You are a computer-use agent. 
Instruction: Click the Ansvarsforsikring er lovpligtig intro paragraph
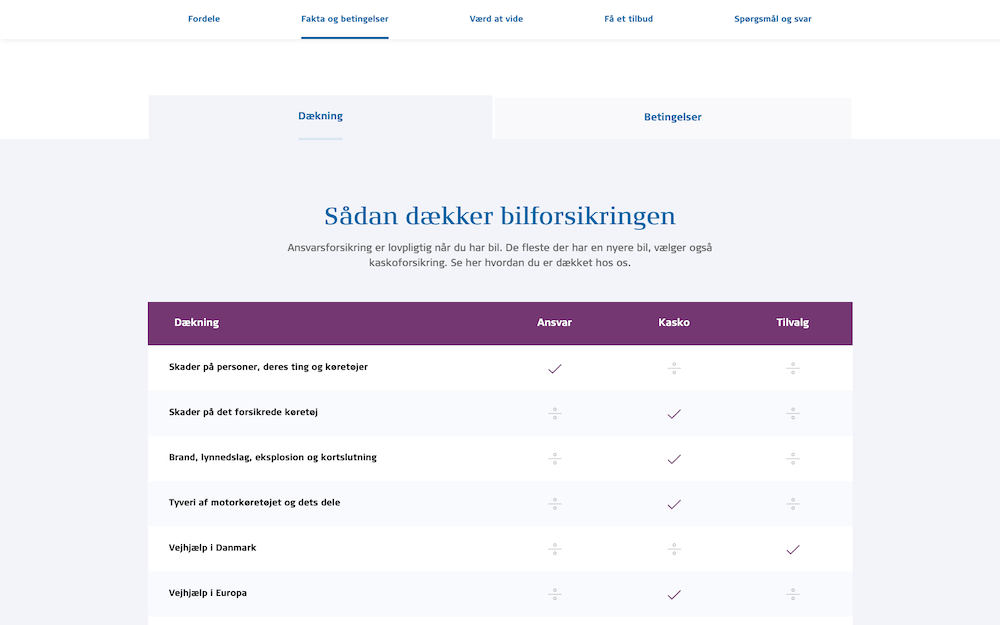point(500,255)
